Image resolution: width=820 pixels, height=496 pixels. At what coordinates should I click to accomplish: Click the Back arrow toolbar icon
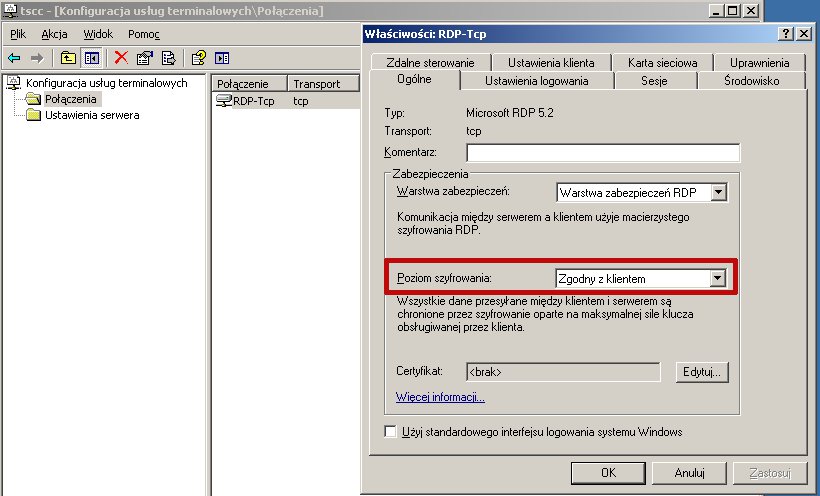14,58
